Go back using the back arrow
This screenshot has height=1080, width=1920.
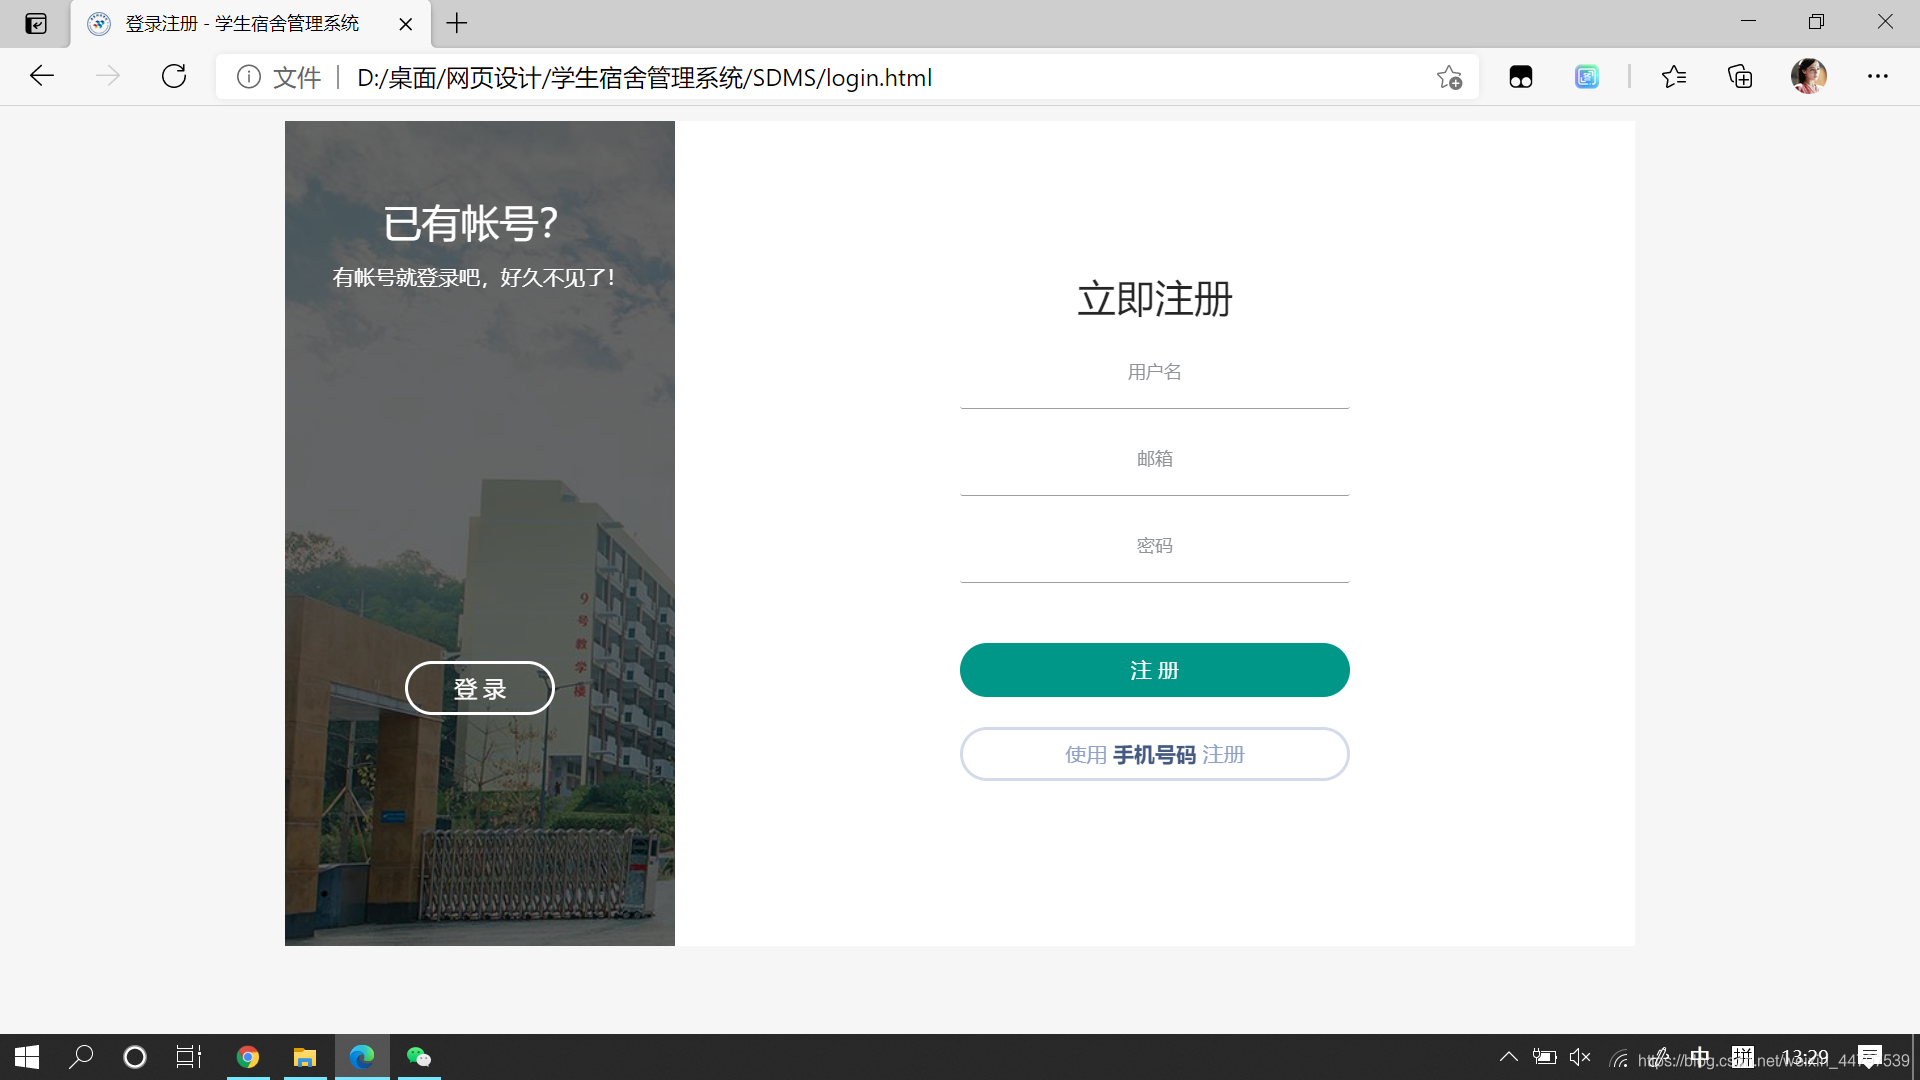click(42, 77)
